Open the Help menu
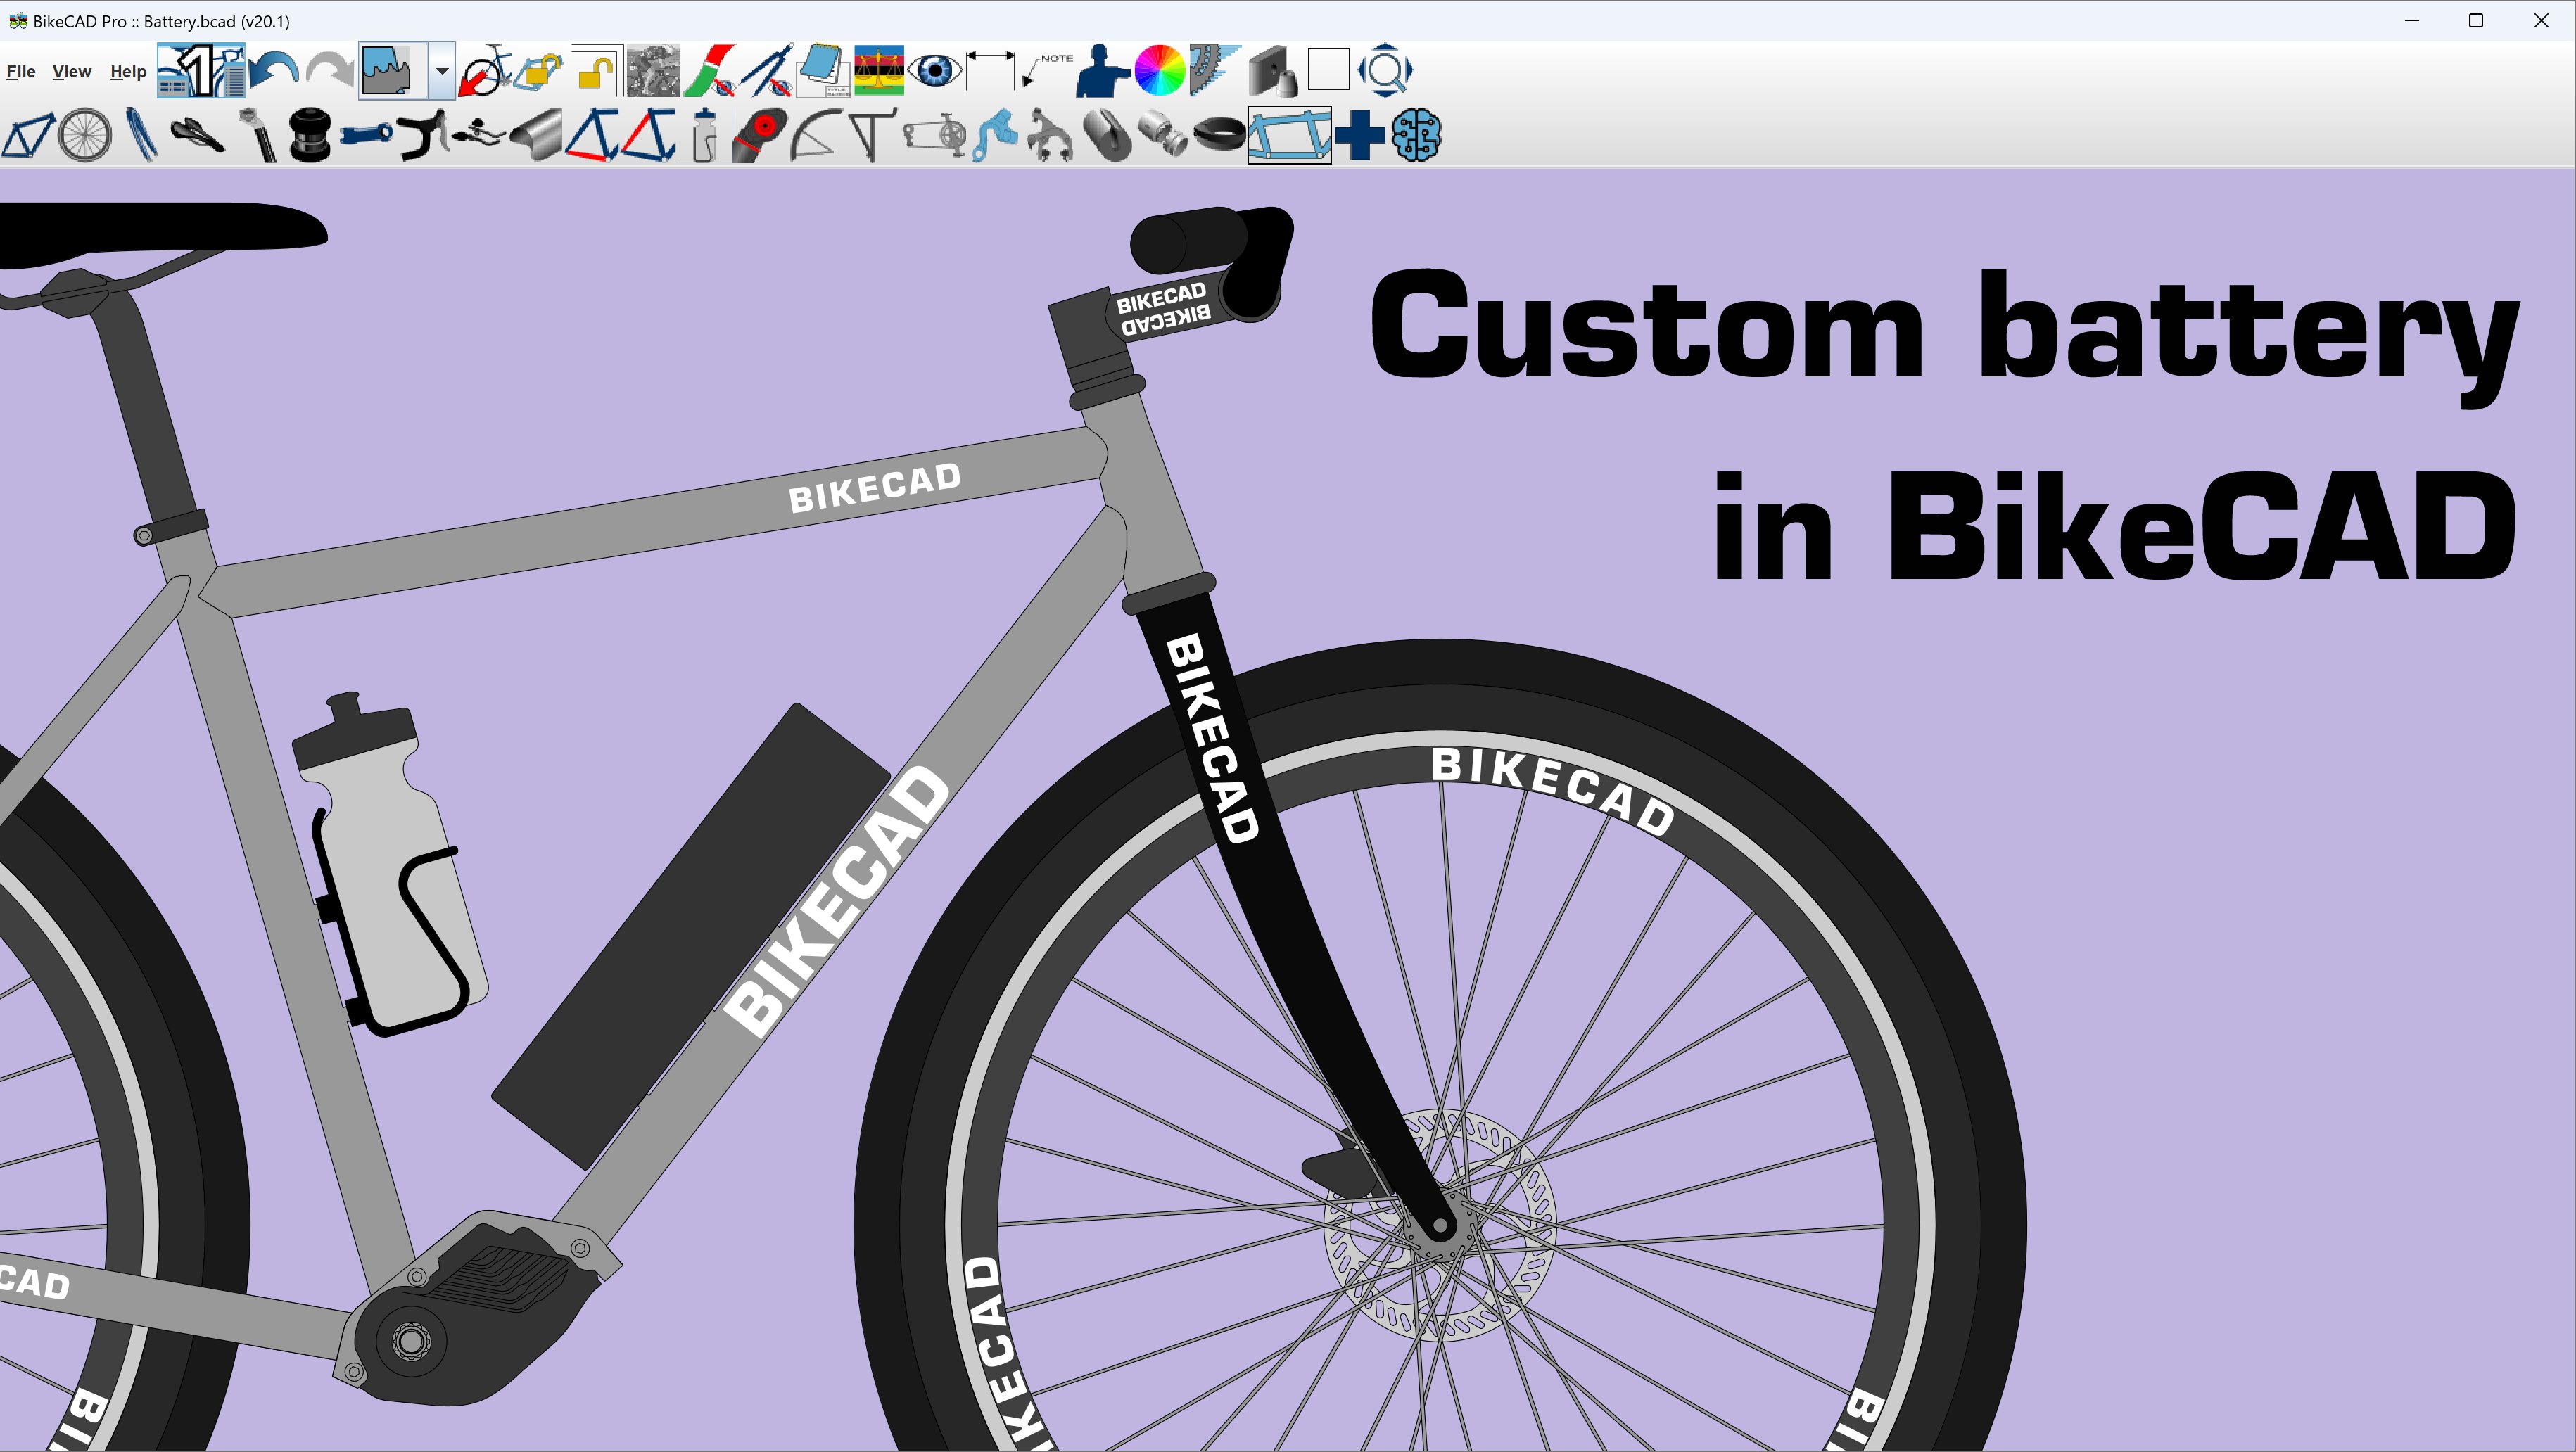Viewport: 2576px width, 1452px height. 128,71
